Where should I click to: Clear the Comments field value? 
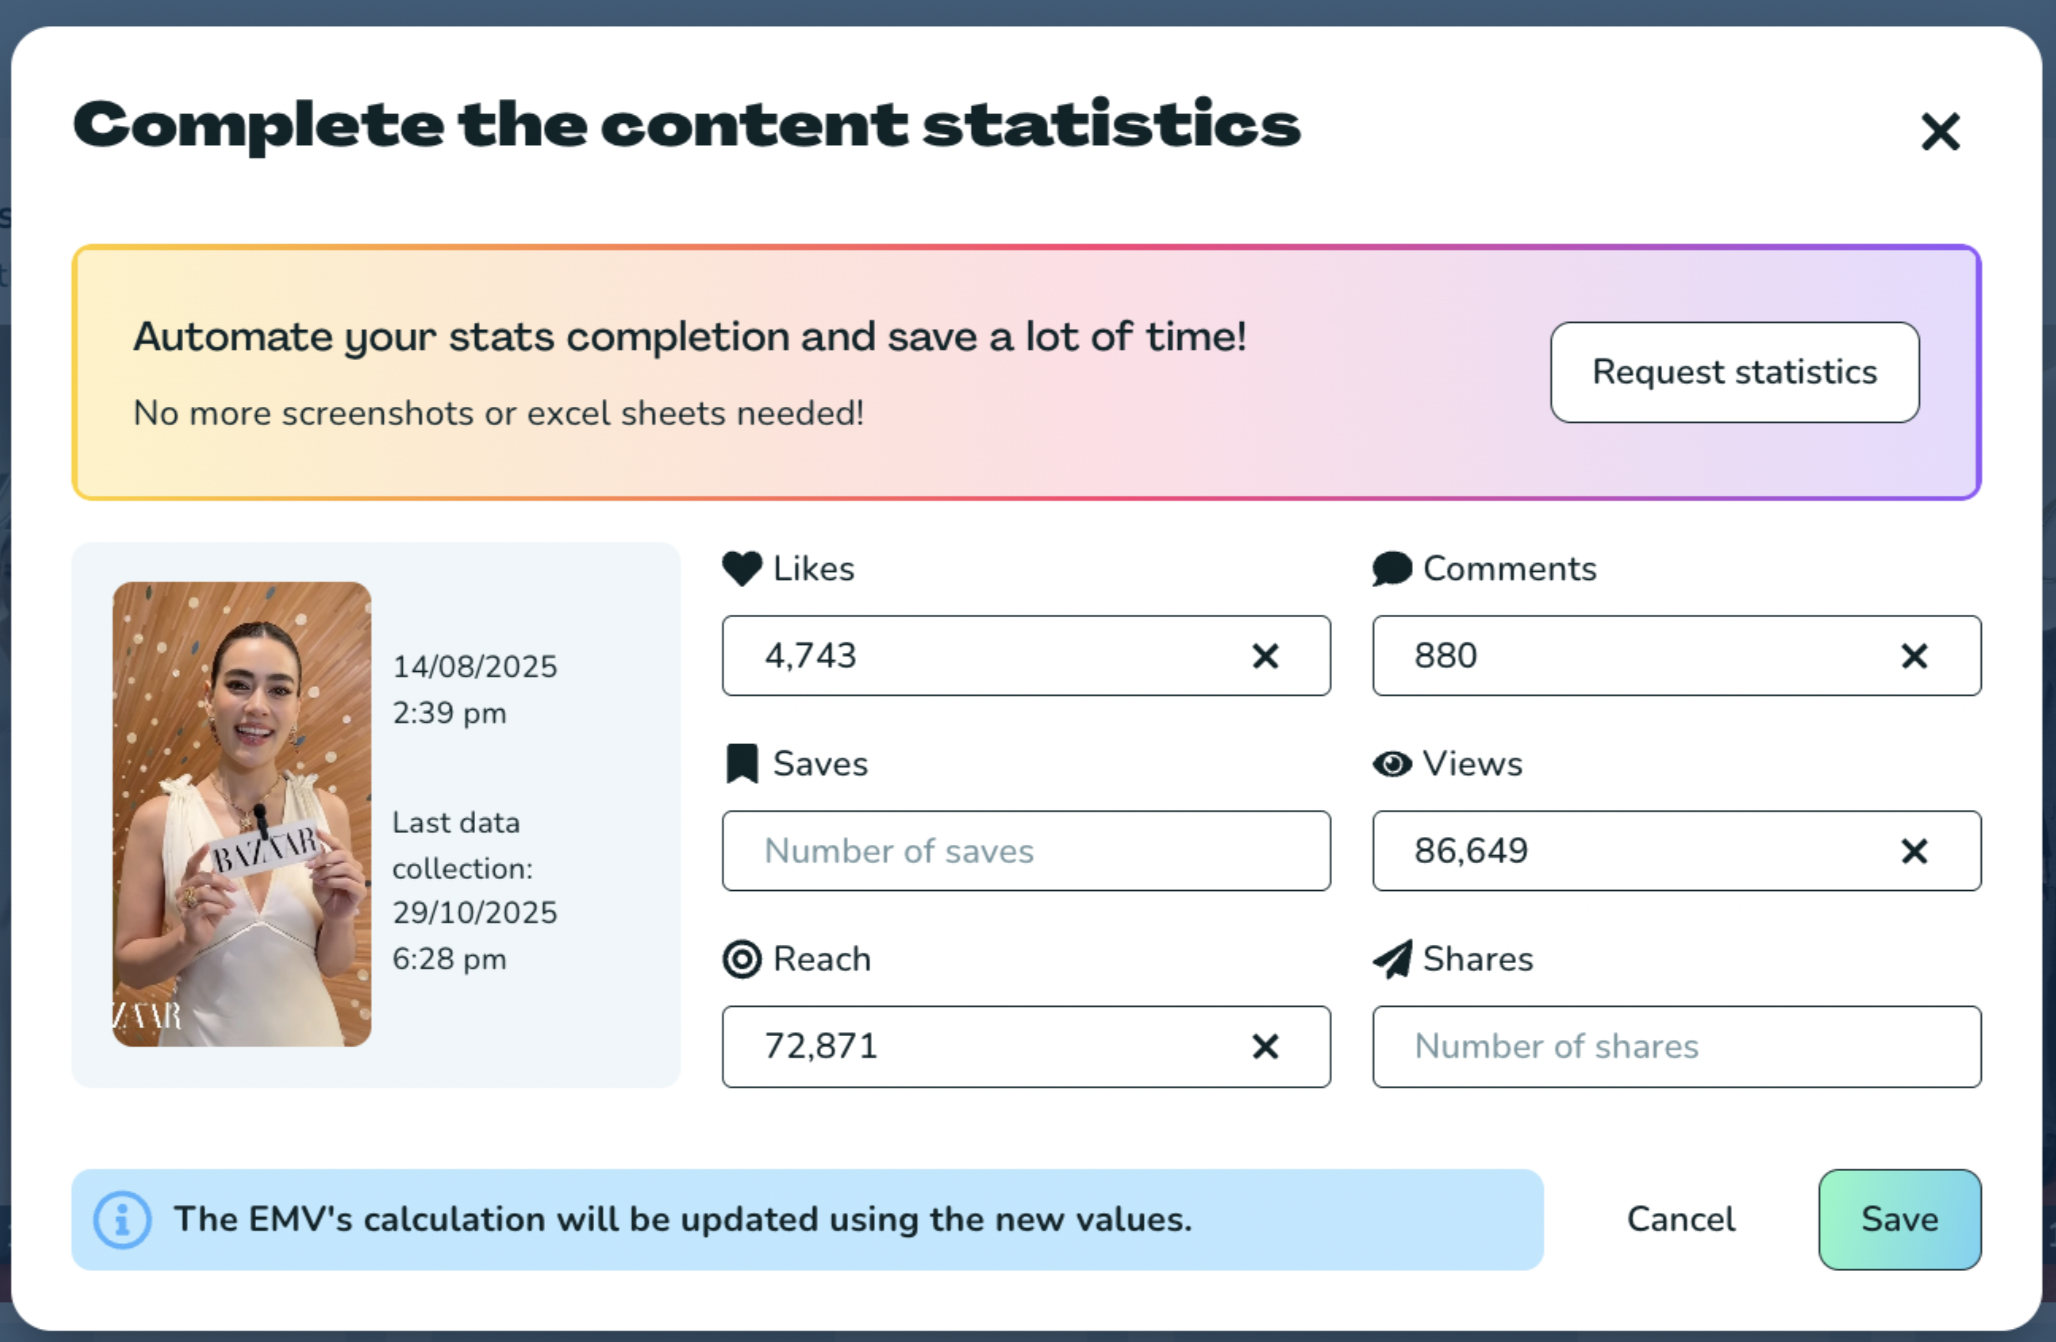[1914, 656]
